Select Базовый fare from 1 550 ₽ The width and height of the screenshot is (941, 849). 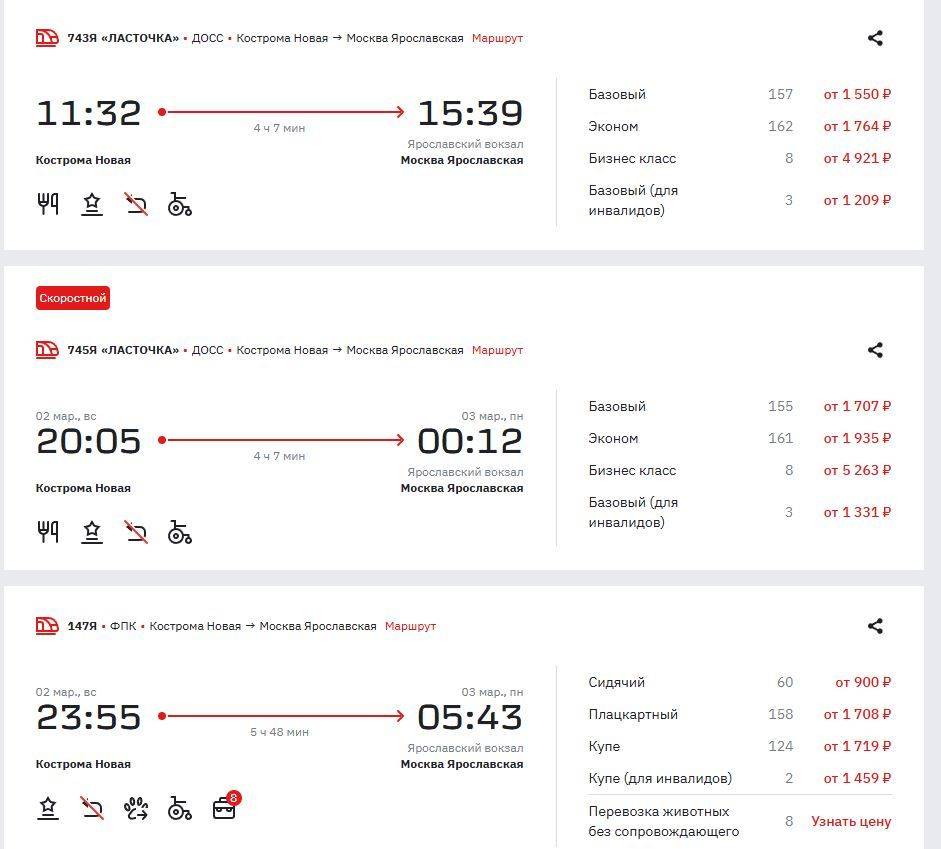click(x=856, y=94)
